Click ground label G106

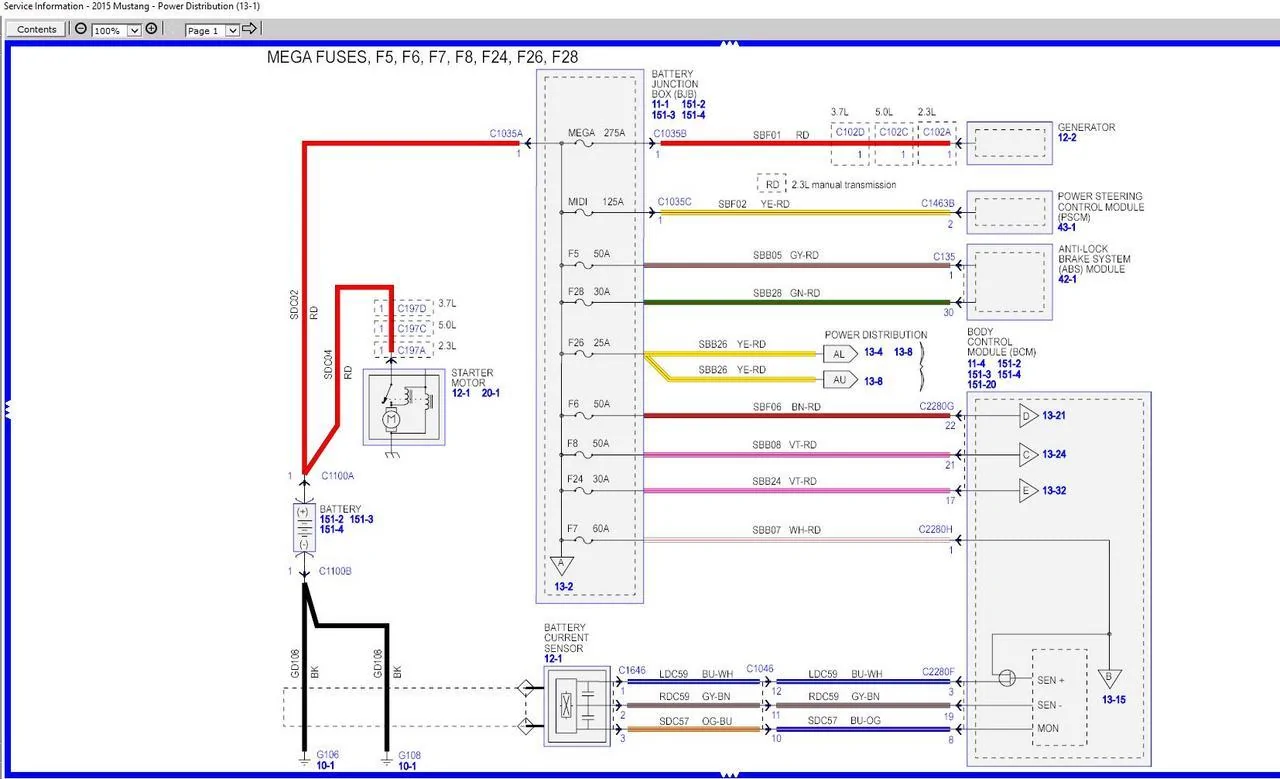[x=328, y=755]
